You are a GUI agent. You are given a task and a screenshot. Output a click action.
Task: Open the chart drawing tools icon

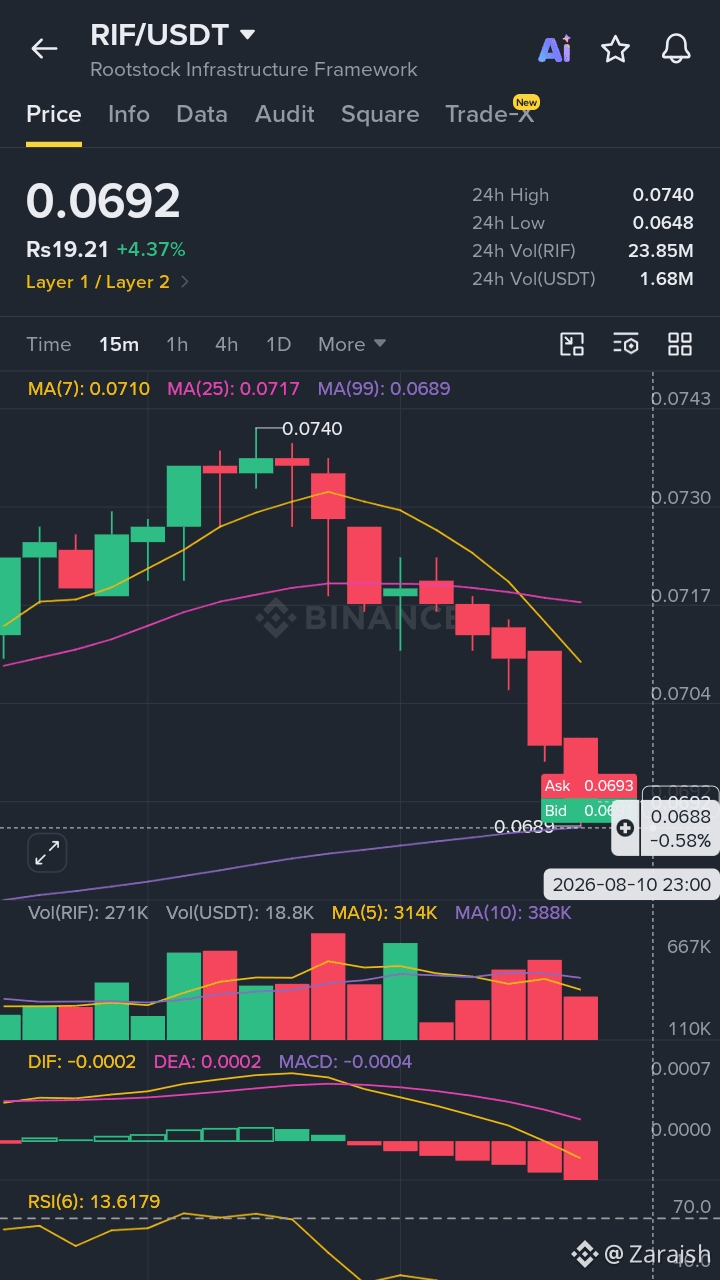click(572, 344)
